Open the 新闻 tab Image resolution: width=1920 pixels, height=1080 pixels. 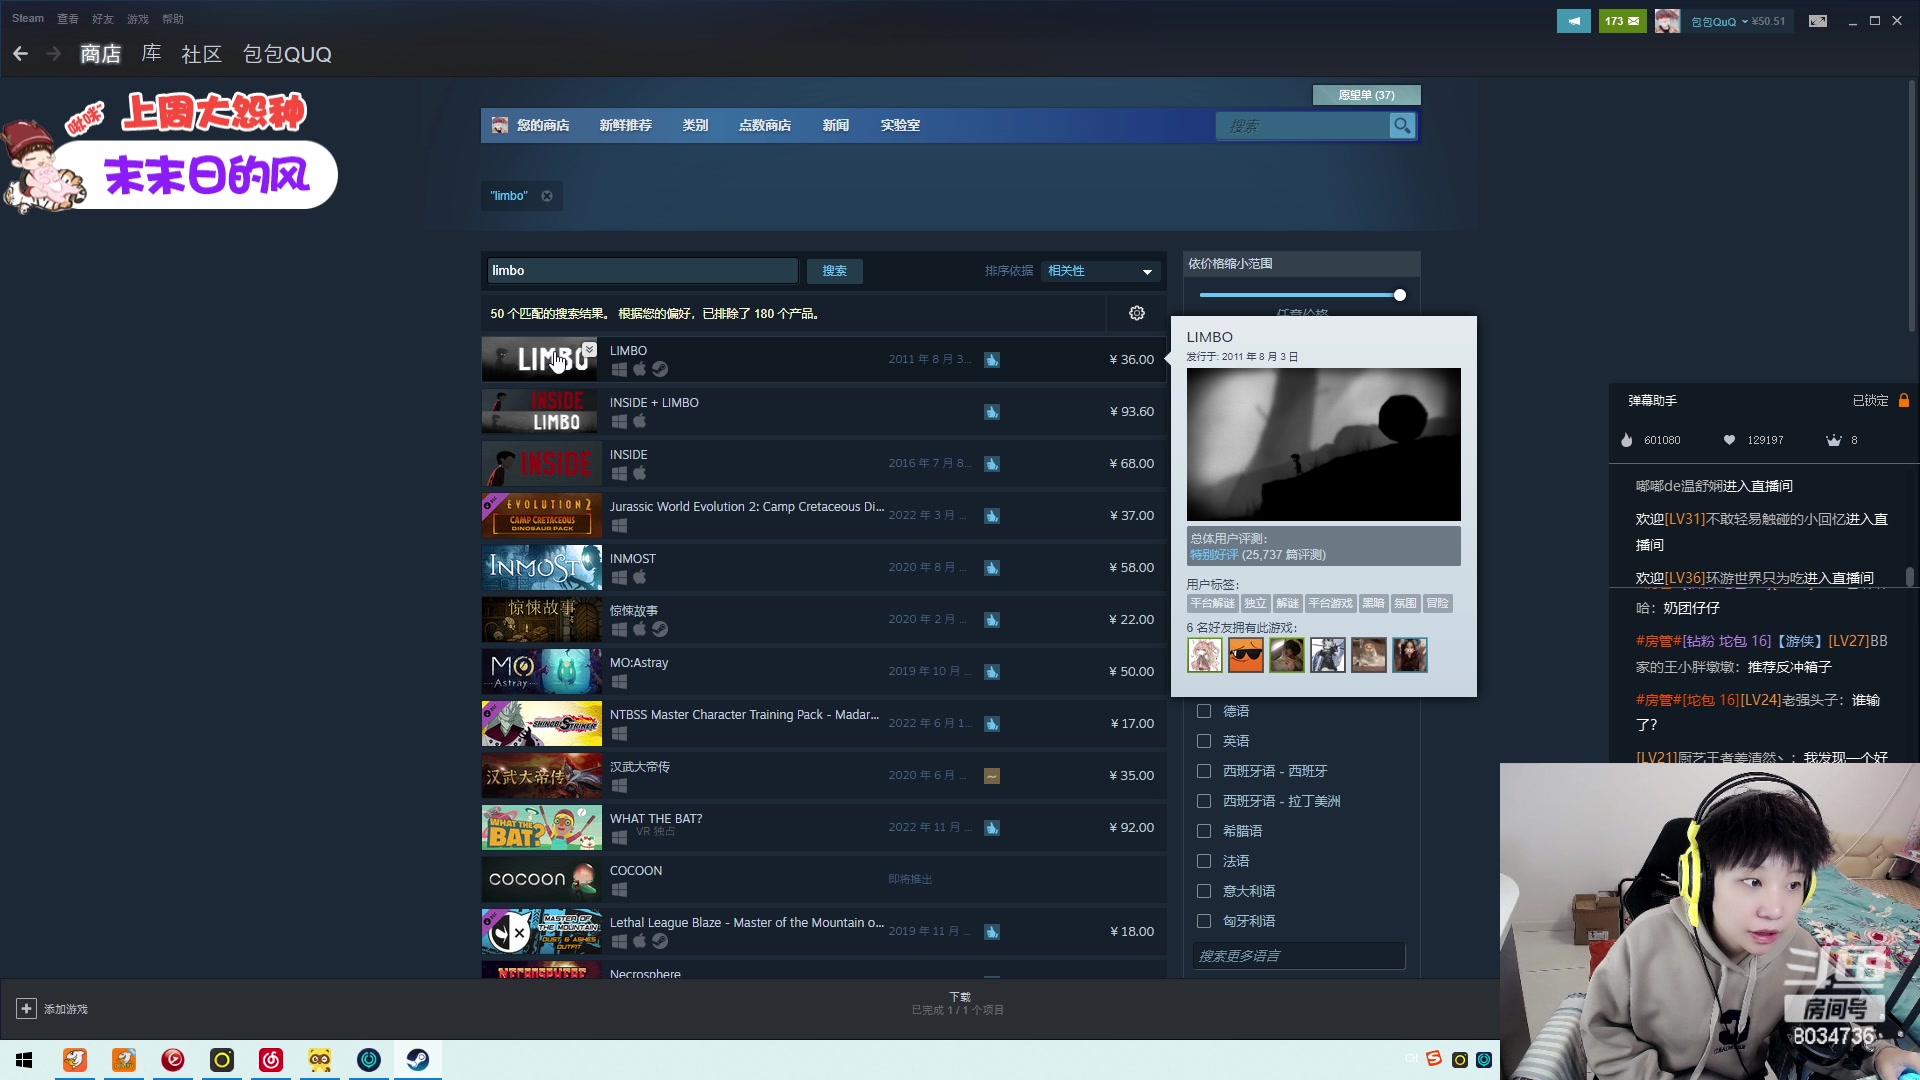pos(836,126)
